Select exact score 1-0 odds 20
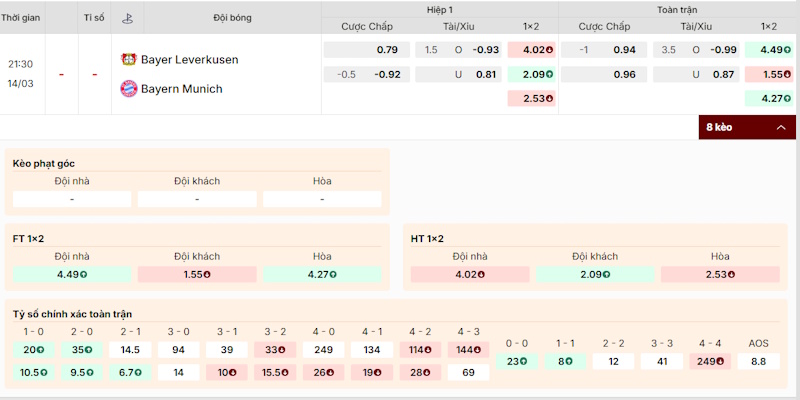This screenshot has height=400, width=800. [33, 350]
